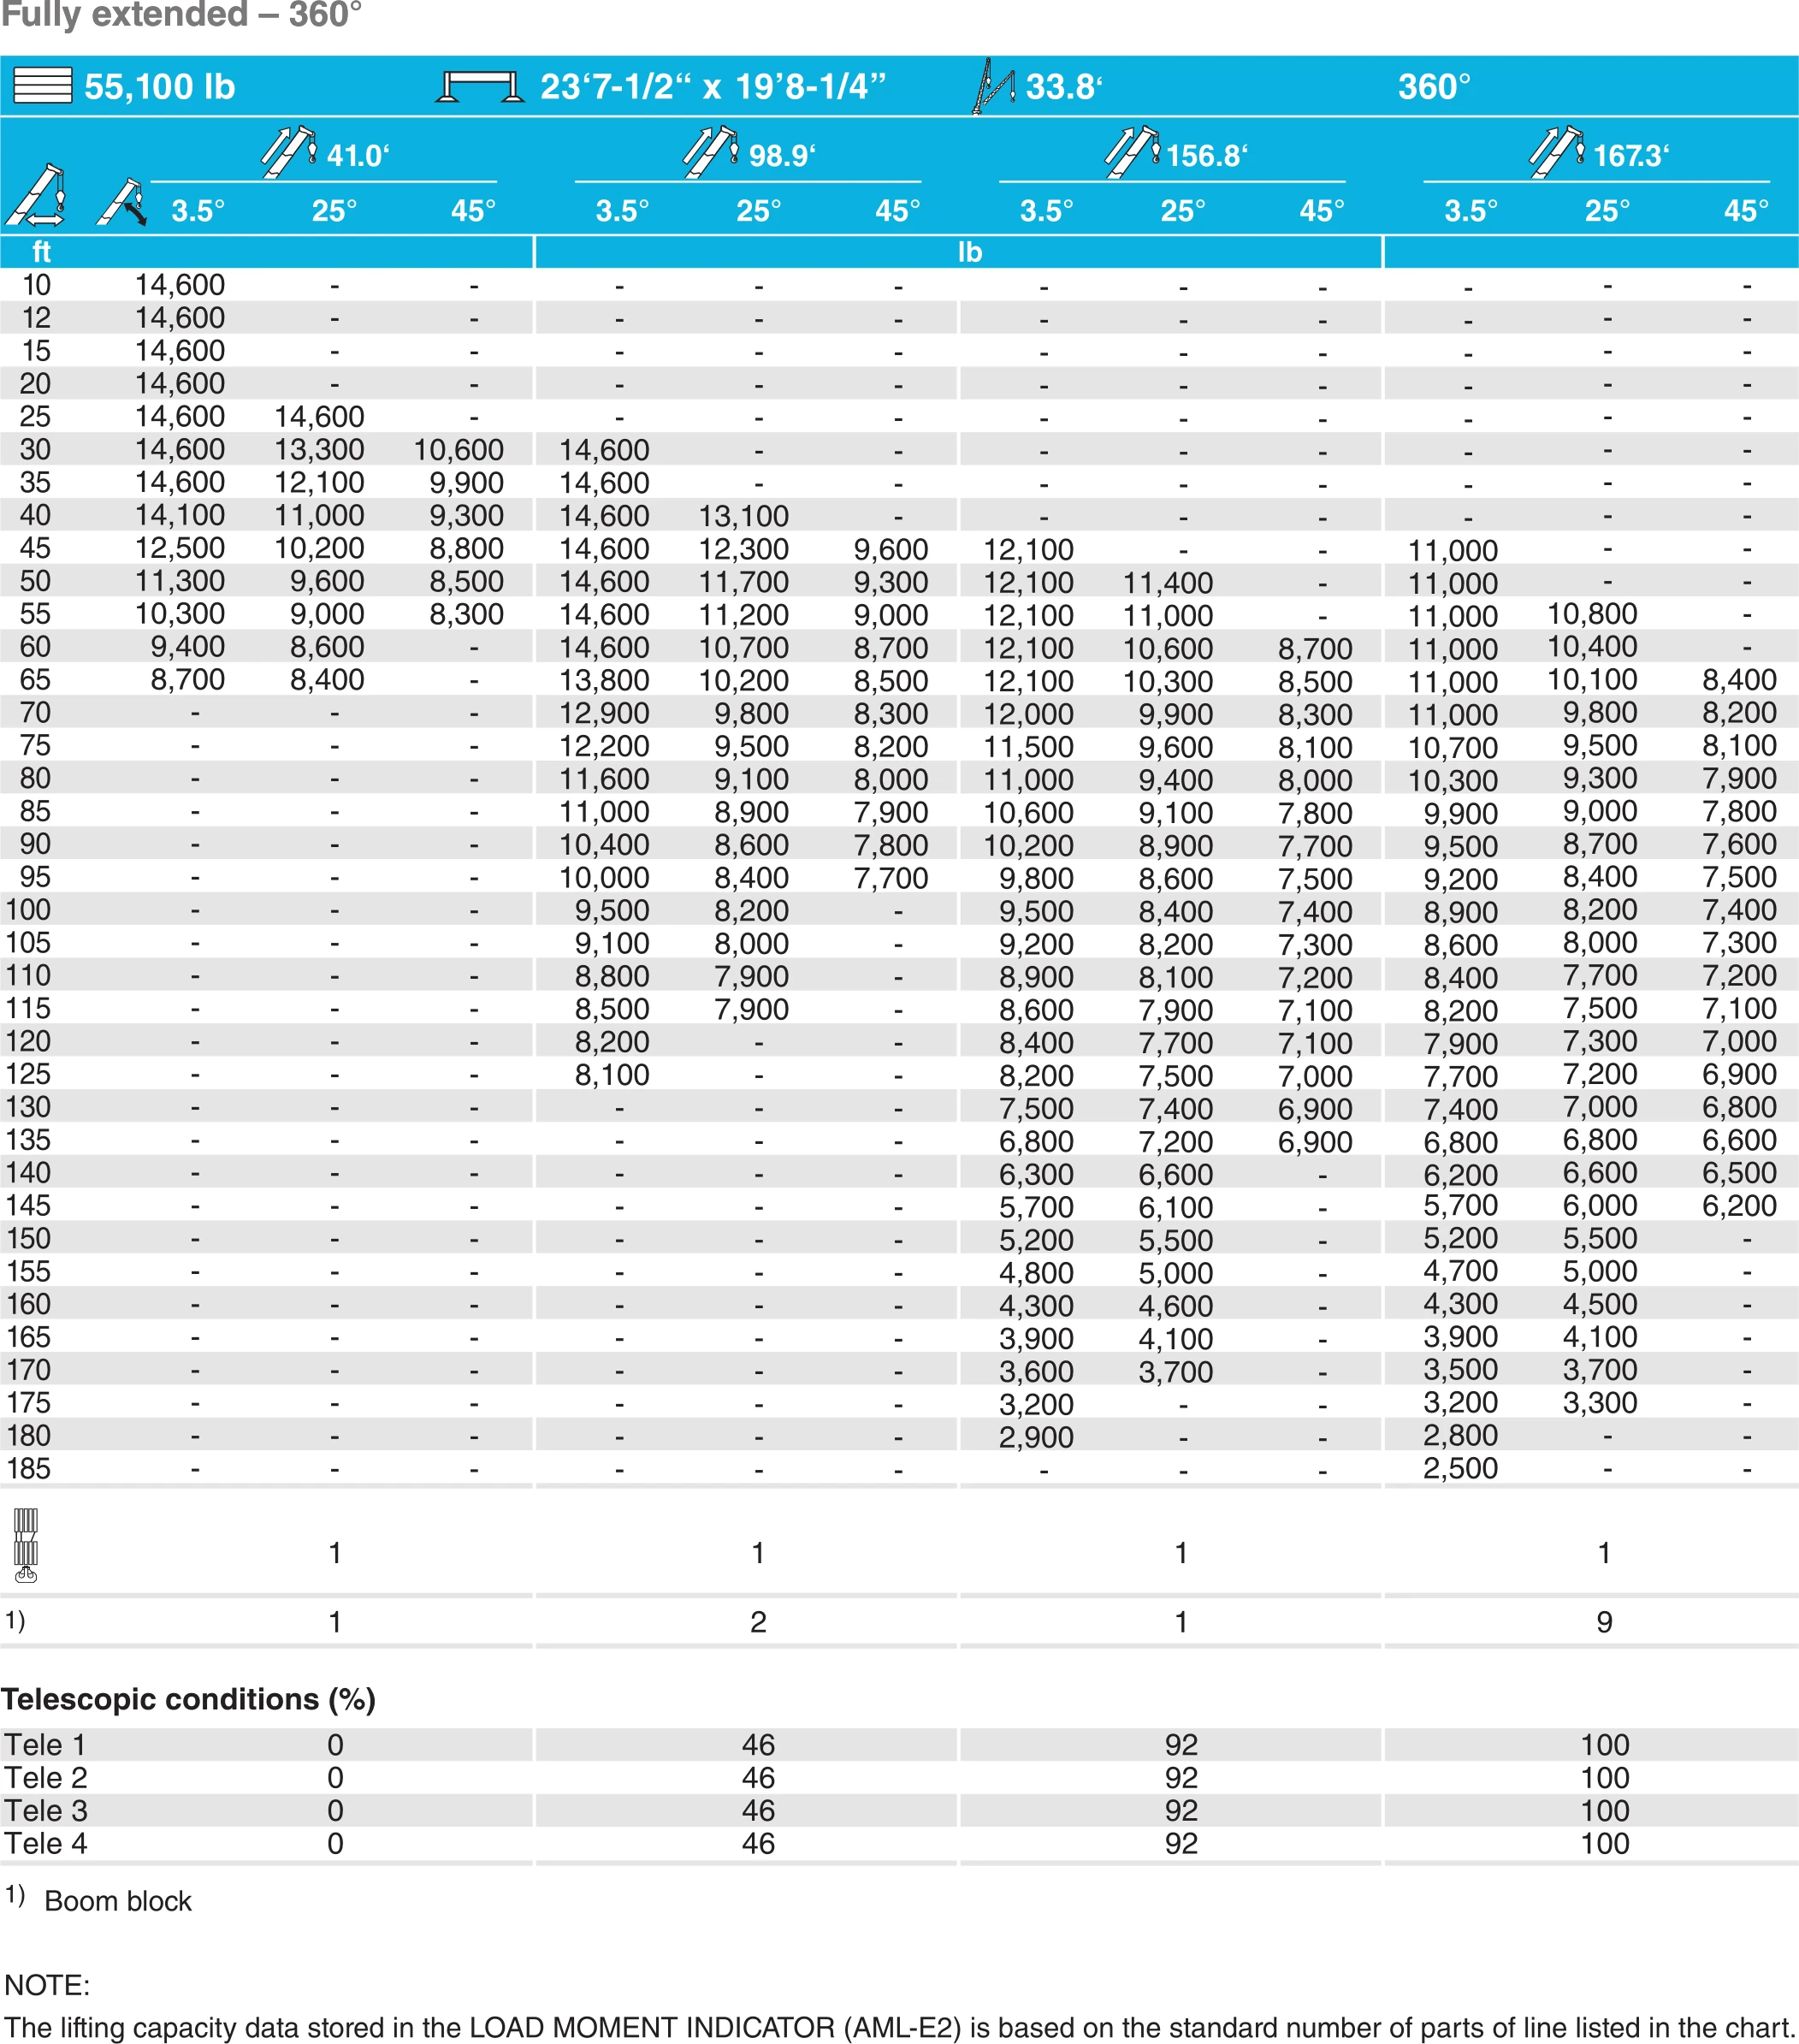Click the boom icon beside 156.8'
The width and height of the screenshot is (1799, 2044).
1133,152
